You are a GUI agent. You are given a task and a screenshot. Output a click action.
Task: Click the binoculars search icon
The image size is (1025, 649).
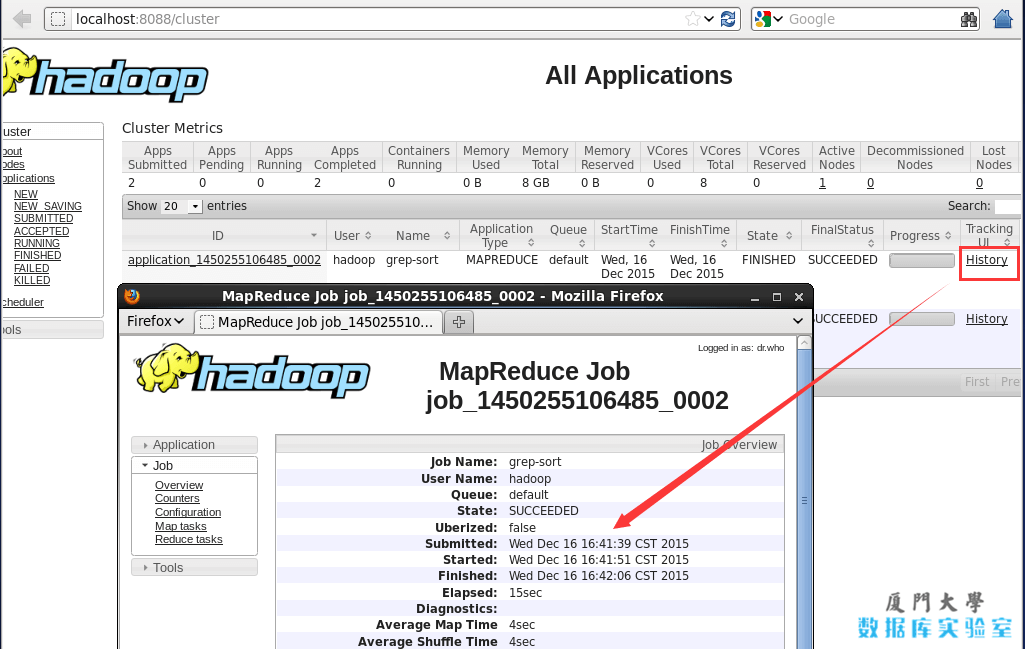pos(969,19)
